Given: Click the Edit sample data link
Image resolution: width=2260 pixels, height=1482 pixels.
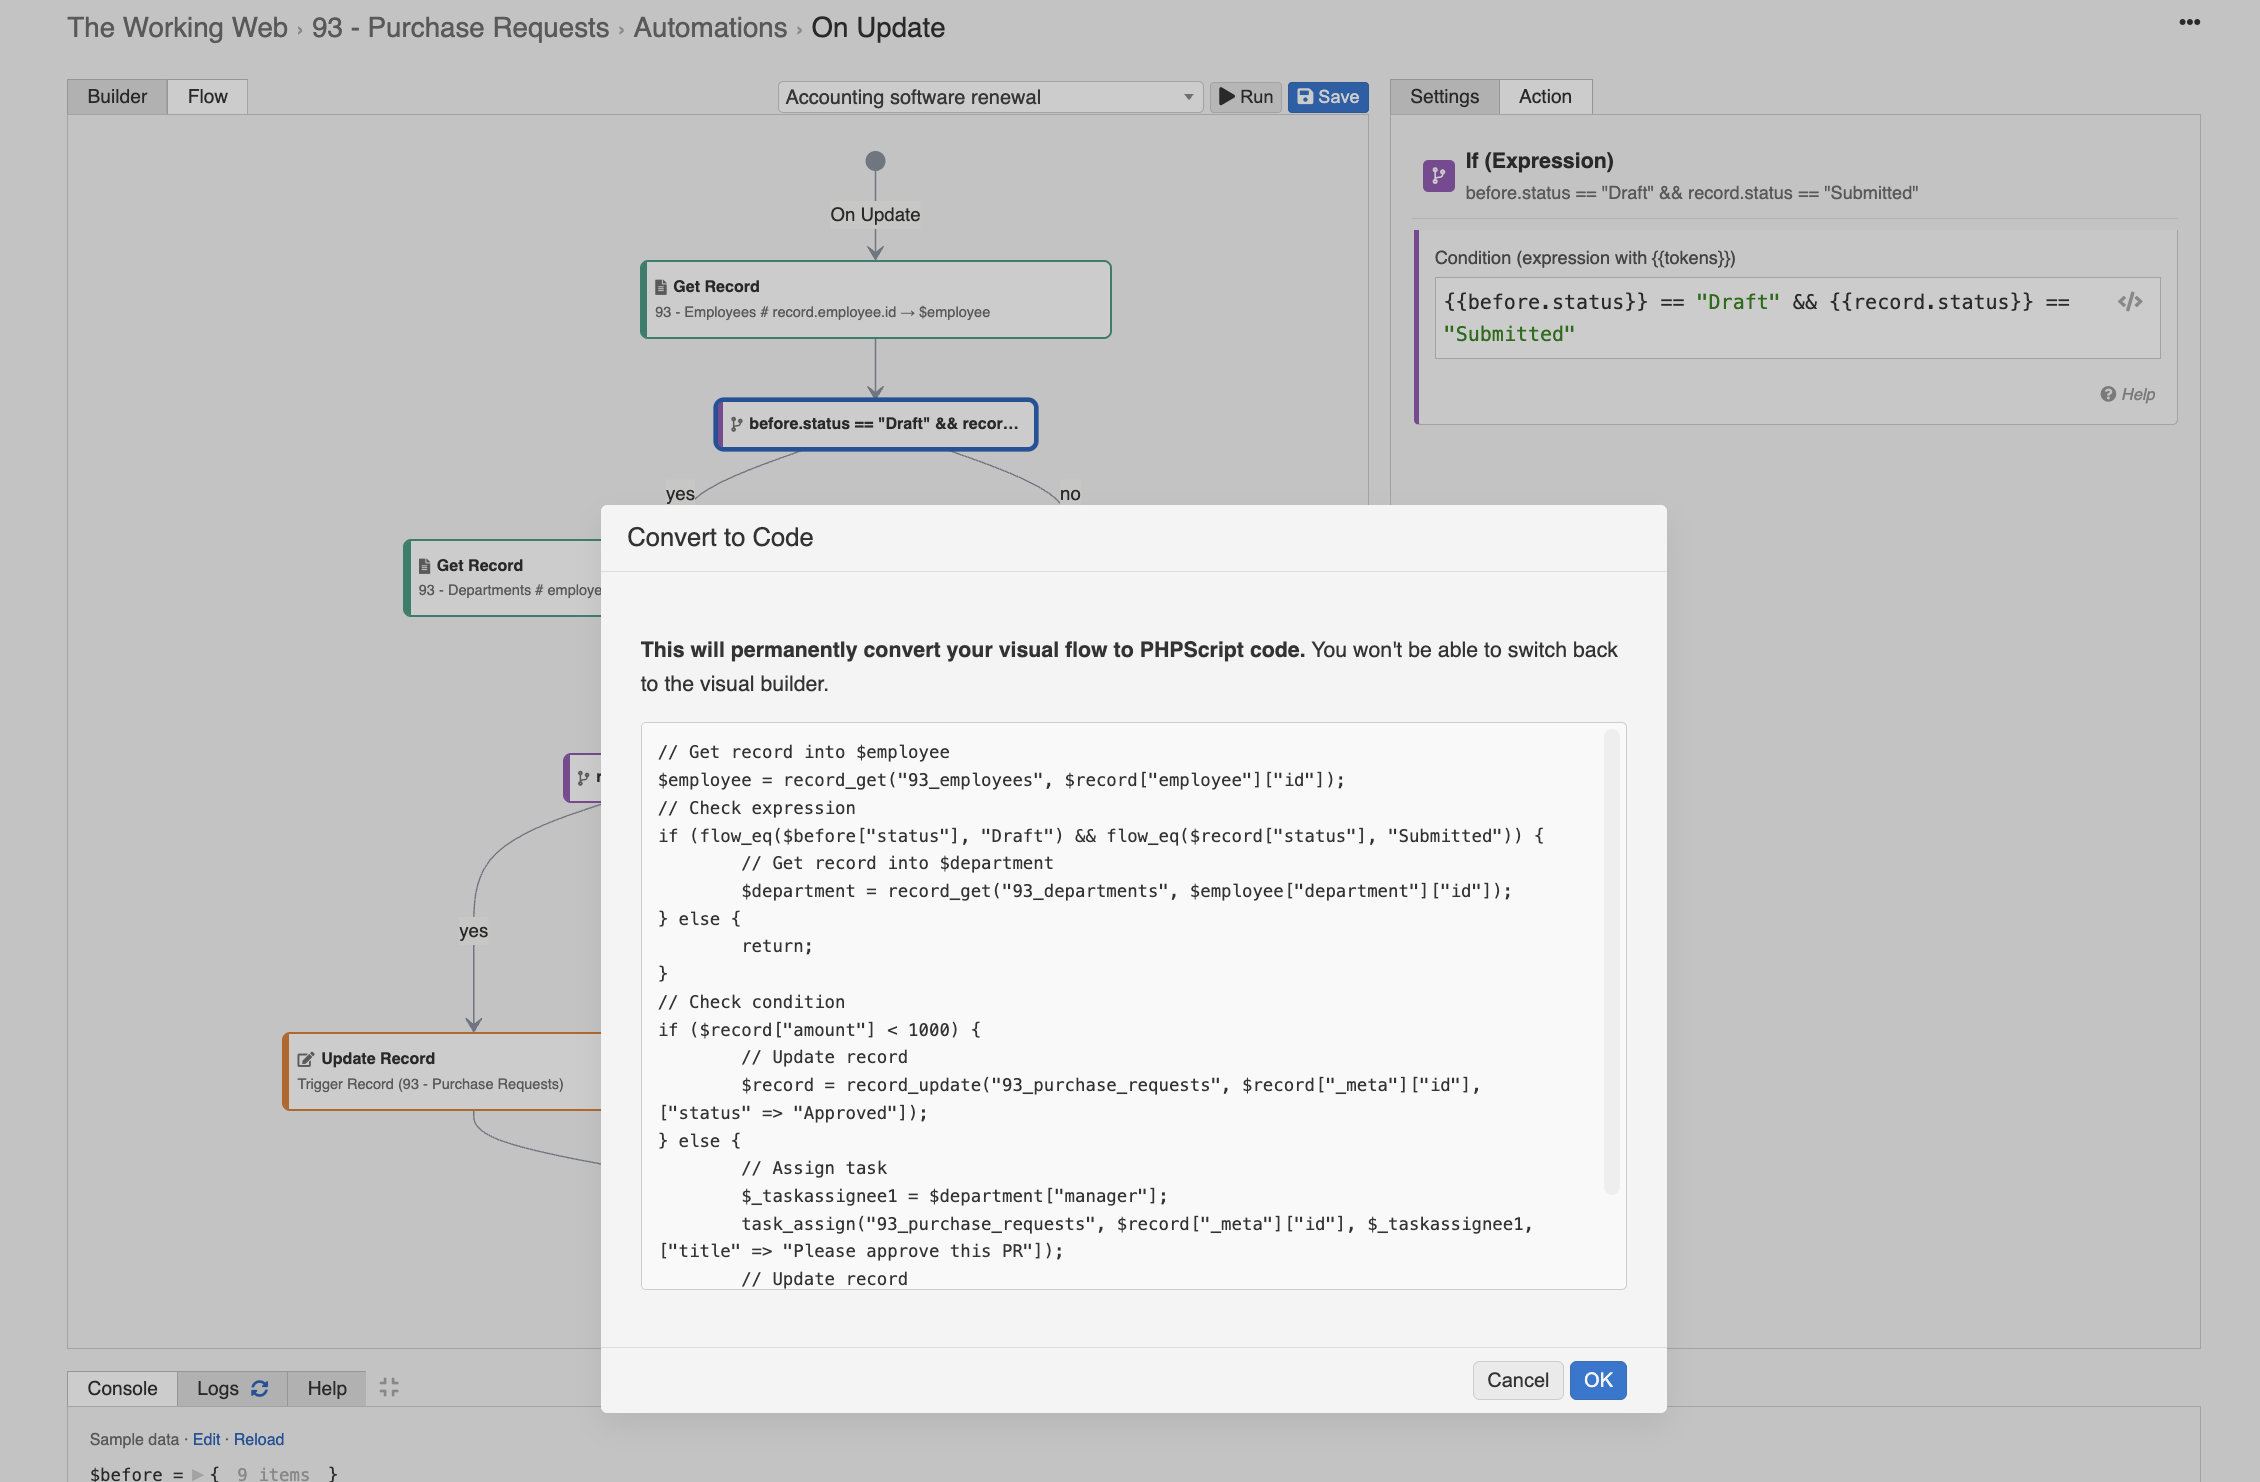Looking at the screenshot, I should 206,1439.
